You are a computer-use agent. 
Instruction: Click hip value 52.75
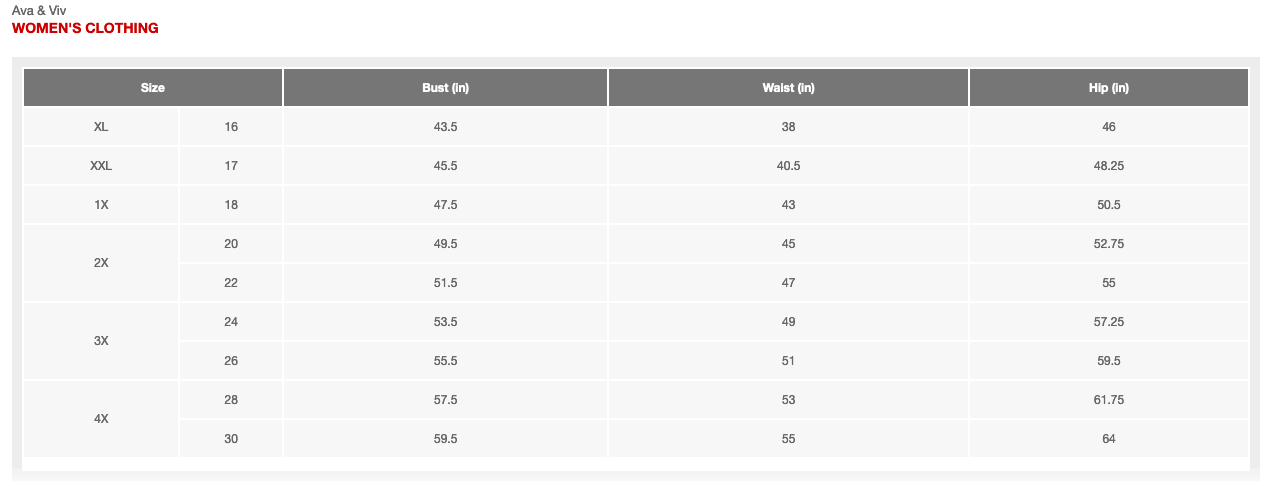coord(1109,244)
